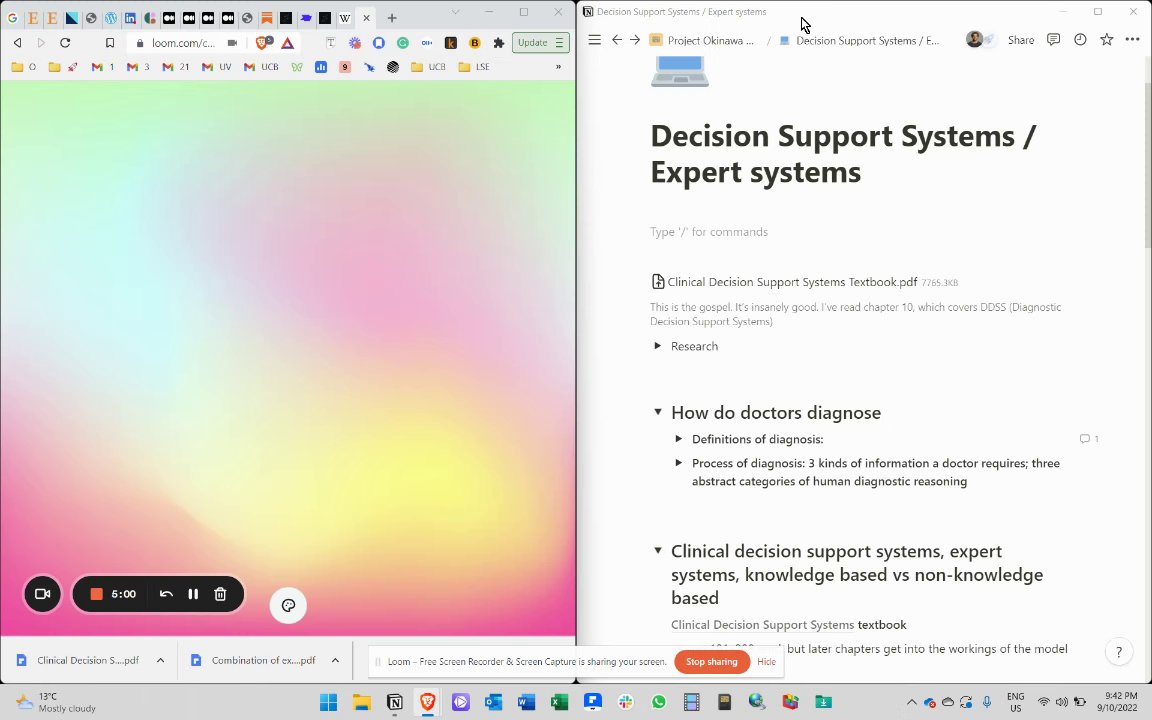Hide the Loom screen sharing banner
Screen dimensions: 1152x720
766,662
